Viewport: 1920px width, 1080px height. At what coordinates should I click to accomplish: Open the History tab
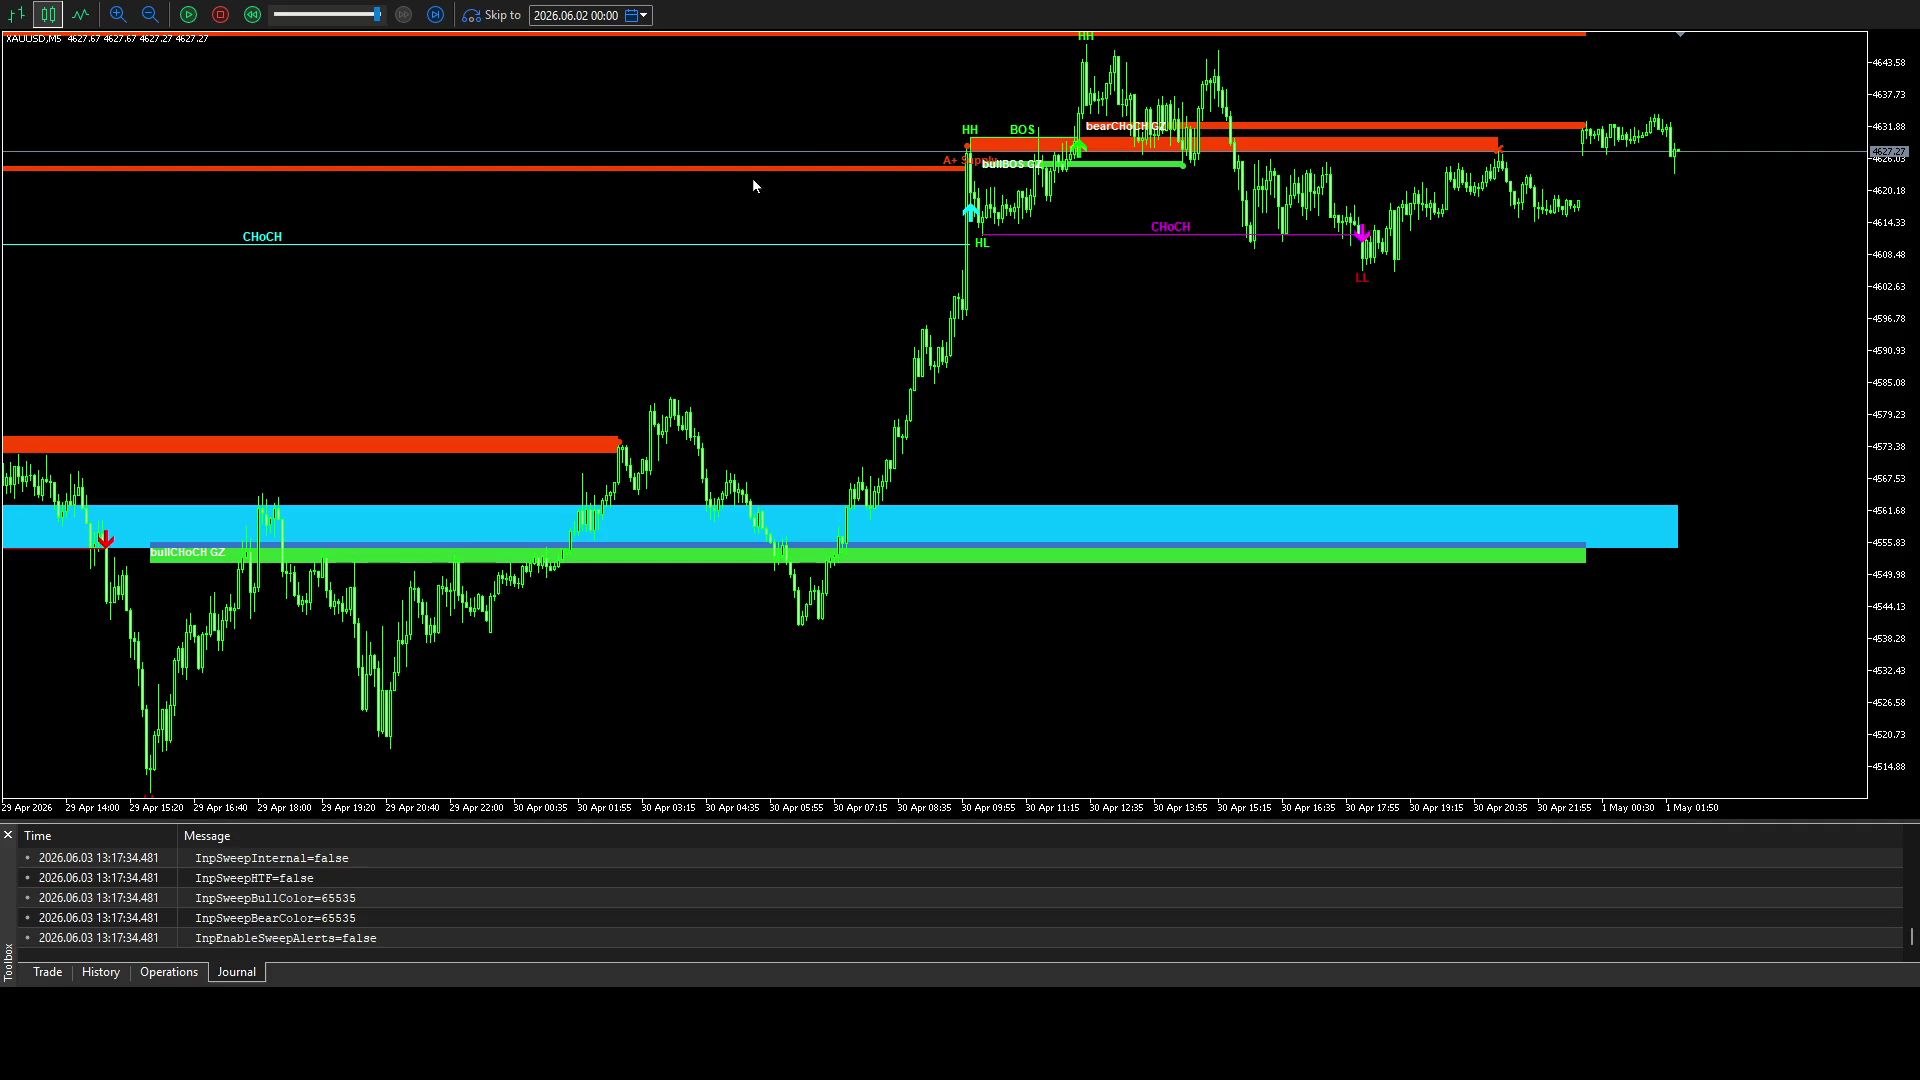click(101, 972)
